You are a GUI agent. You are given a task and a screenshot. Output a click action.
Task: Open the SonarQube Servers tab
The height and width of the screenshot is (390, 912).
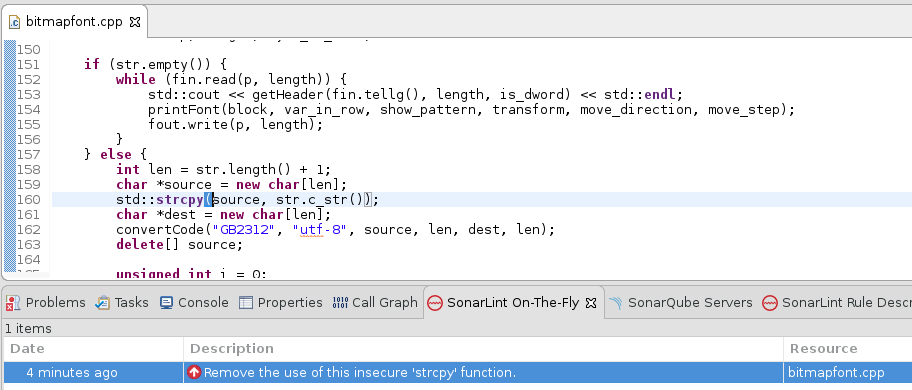(x=681, y=302)
